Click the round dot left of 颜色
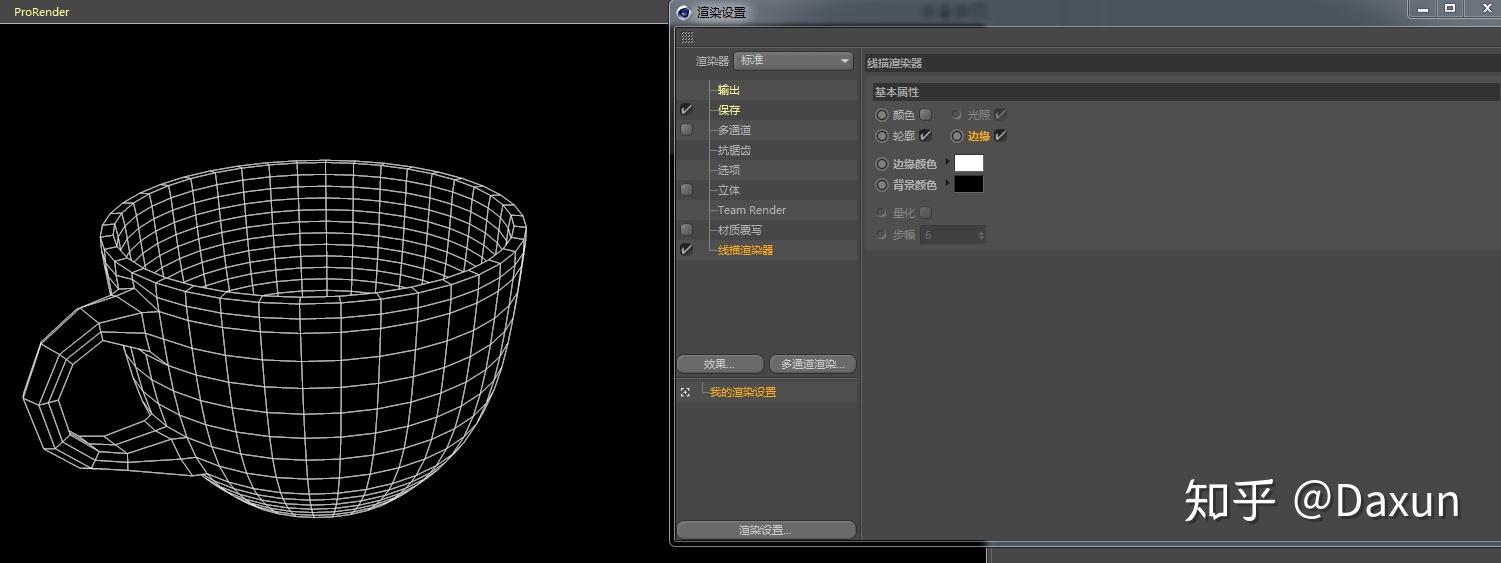 point(882,115)
